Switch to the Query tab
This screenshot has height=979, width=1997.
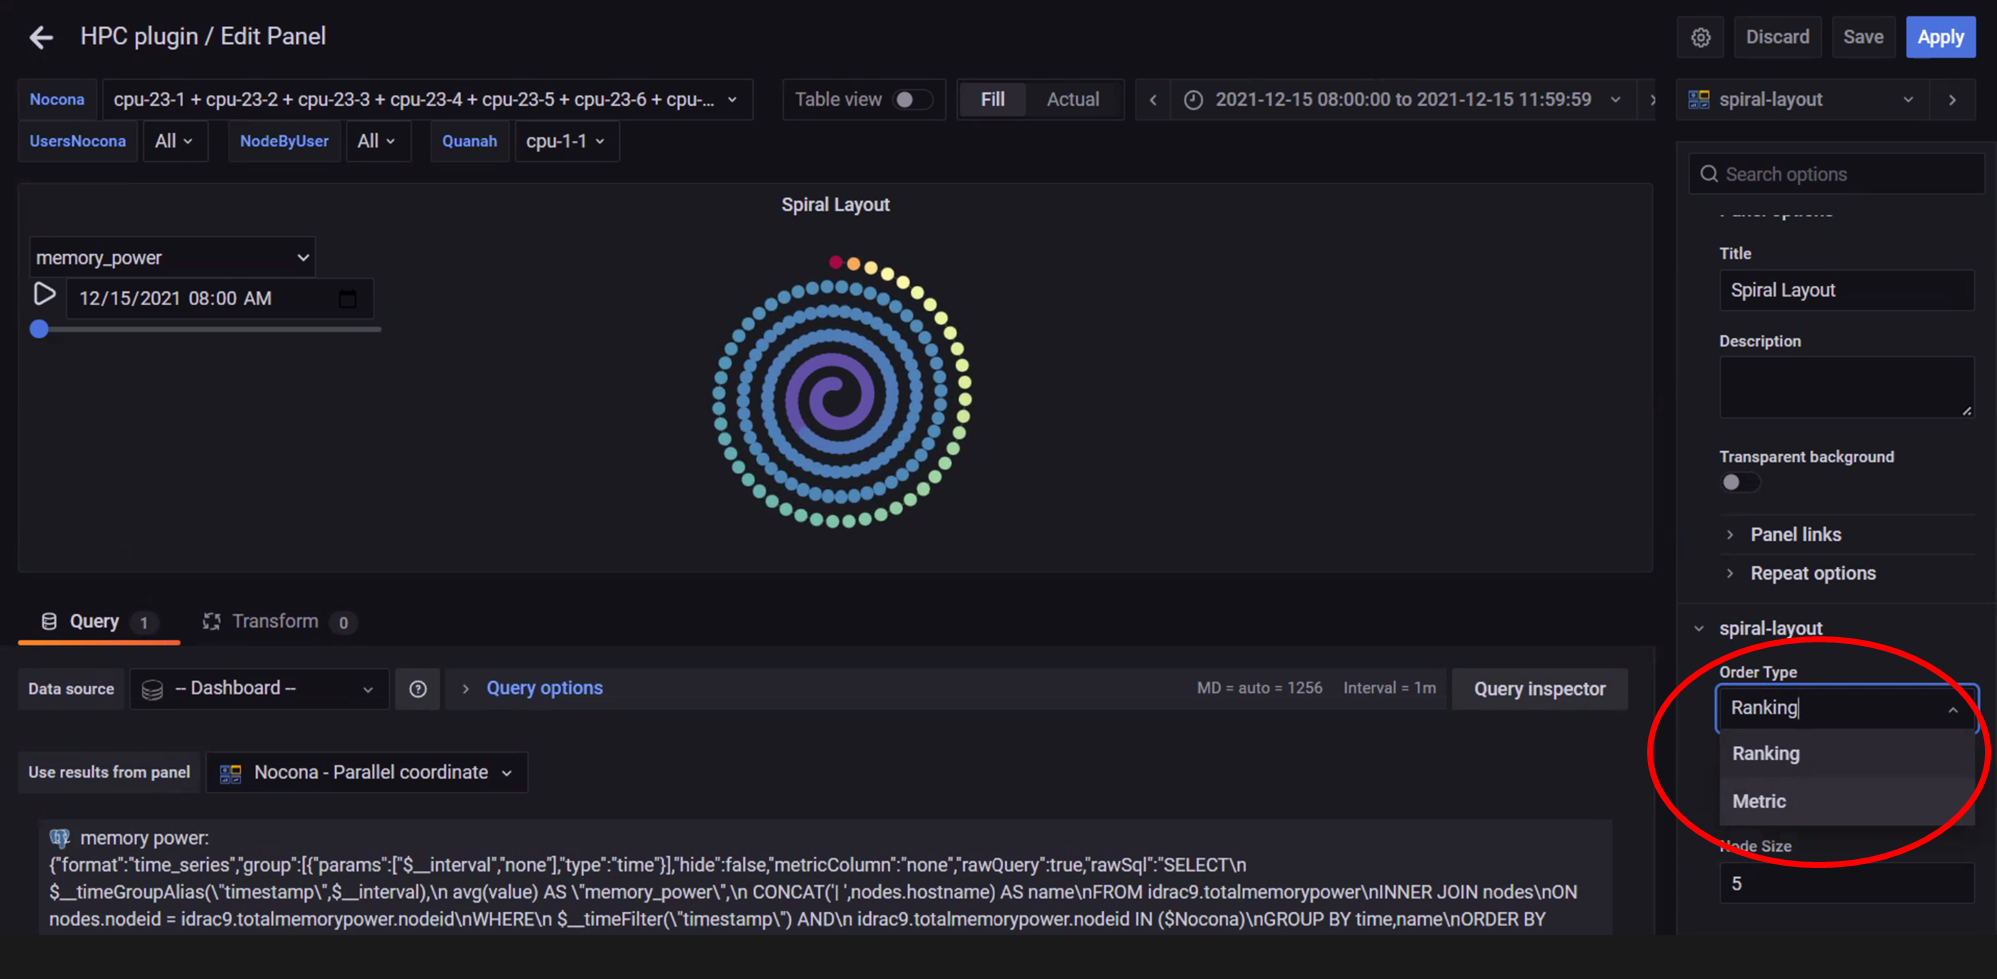98,622
